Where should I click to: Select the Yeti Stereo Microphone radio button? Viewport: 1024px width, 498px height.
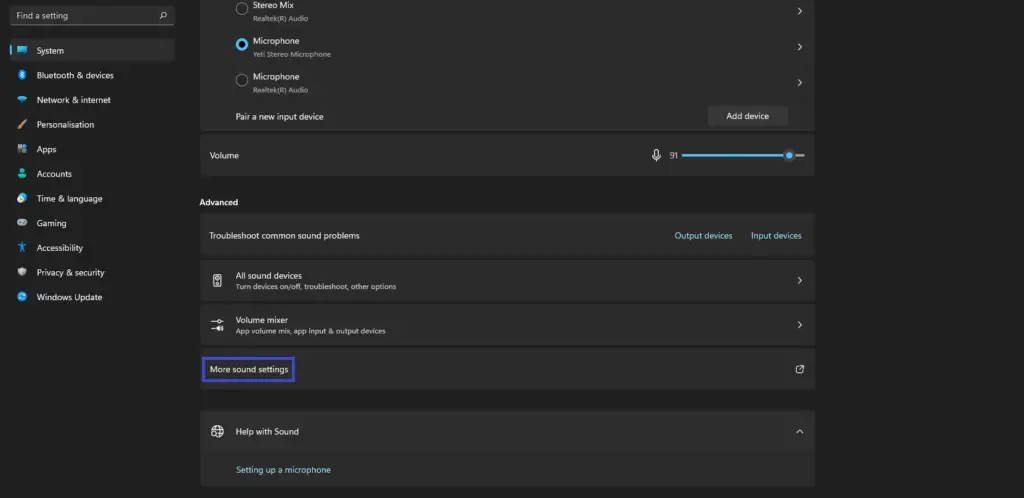click(x=242, y=44)
